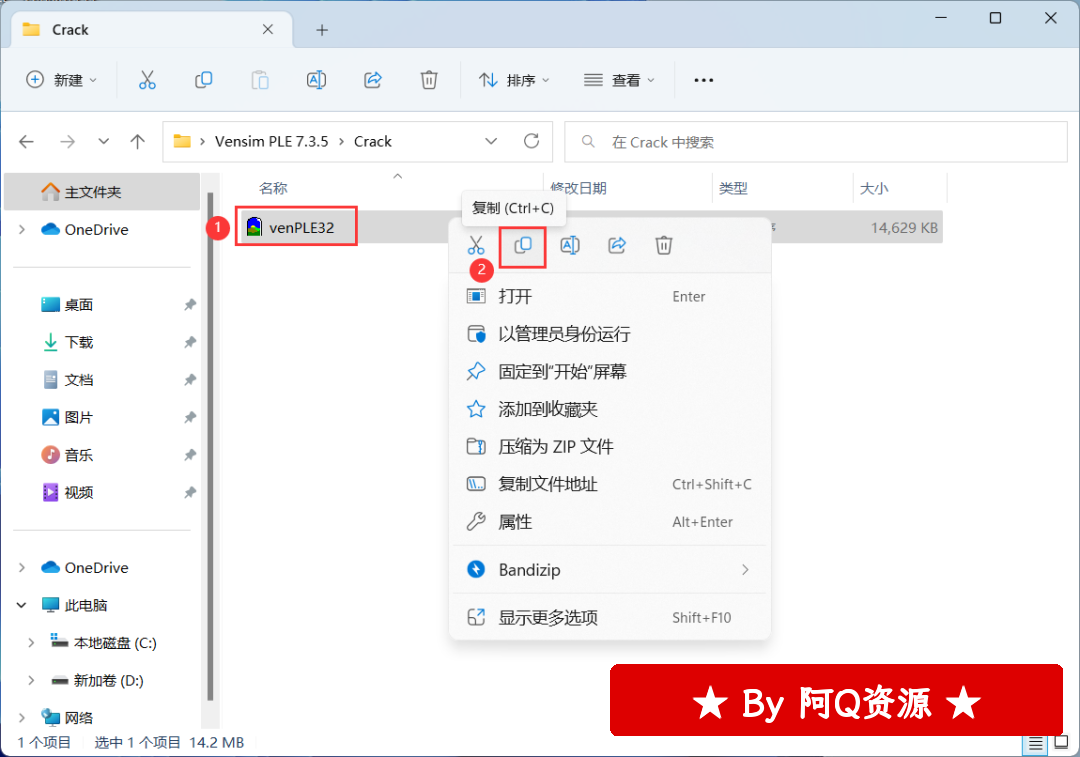The height and width of the screenshot is (757, 1080).
Task: Expand the address bar history dropdown
Action: [x=491, y=141]
